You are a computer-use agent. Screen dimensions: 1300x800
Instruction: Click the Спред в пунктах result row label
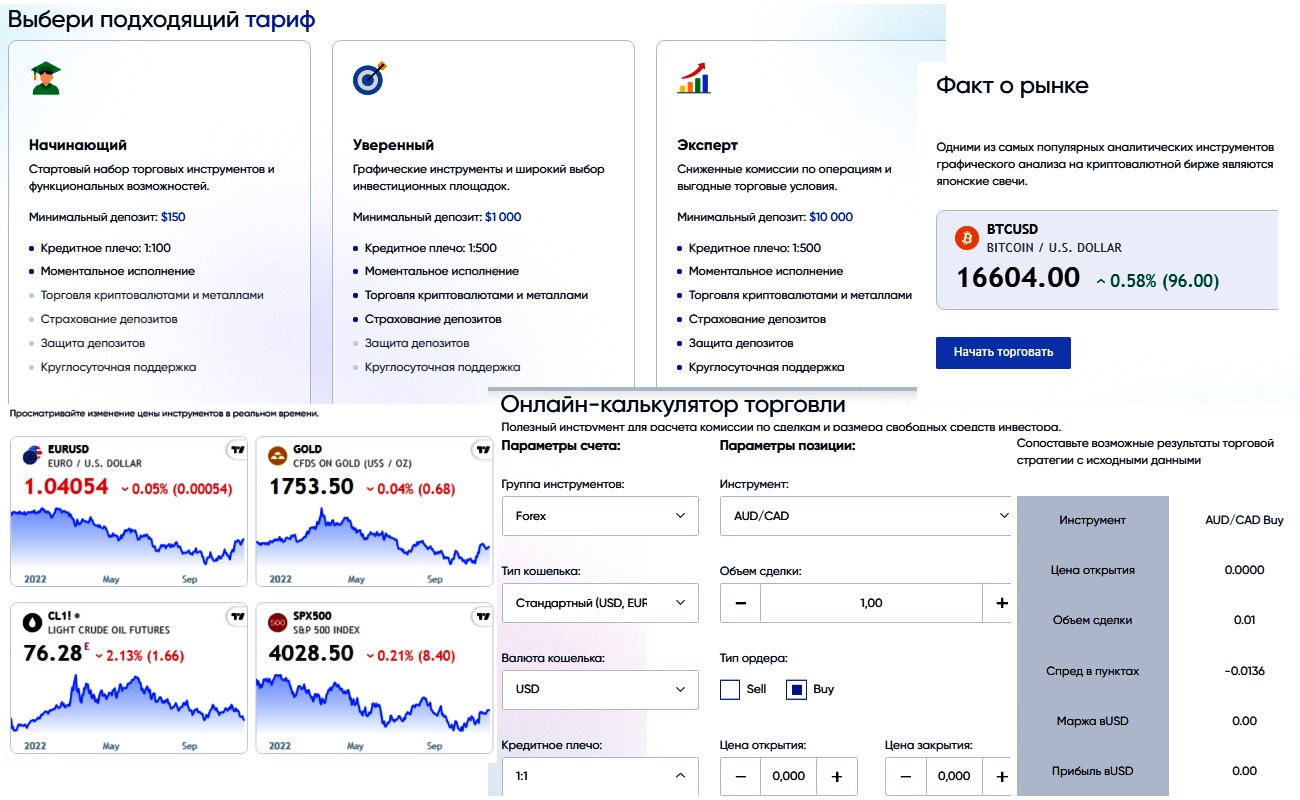[x=1092, y=671]
